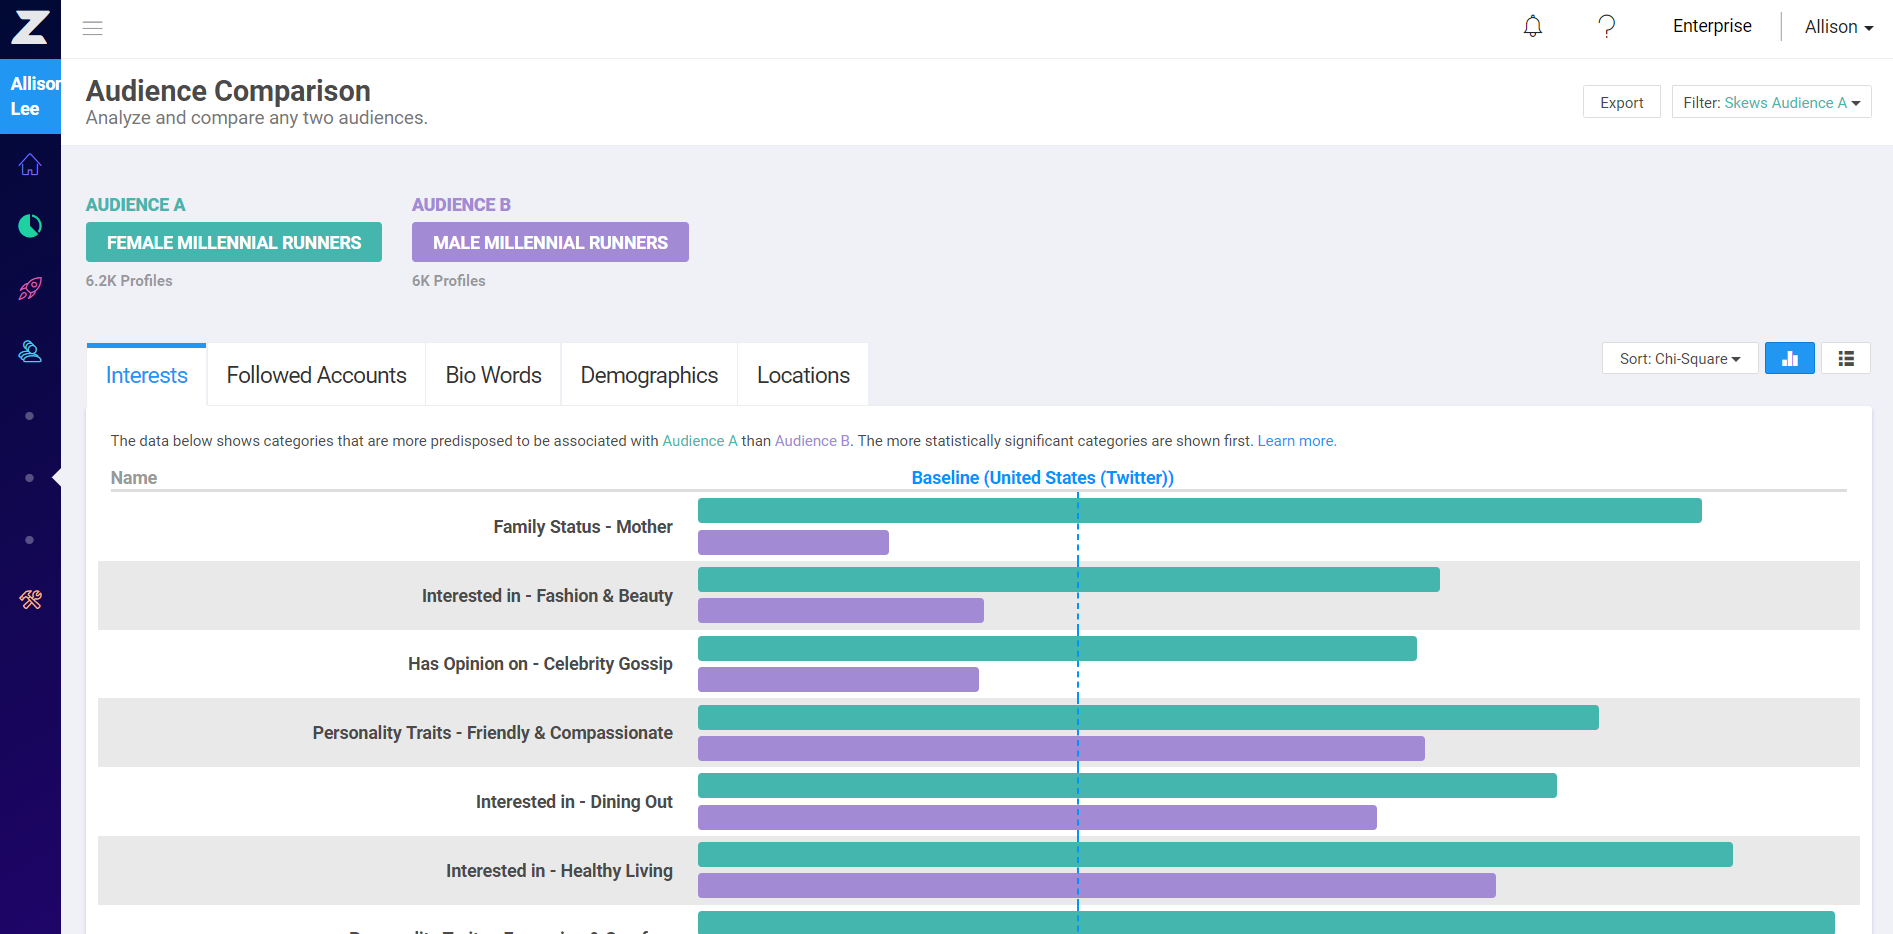Expand the Allison user menu
Image resolution: width=1893 pixels, height=934 pixels.
pos(1838,27)
